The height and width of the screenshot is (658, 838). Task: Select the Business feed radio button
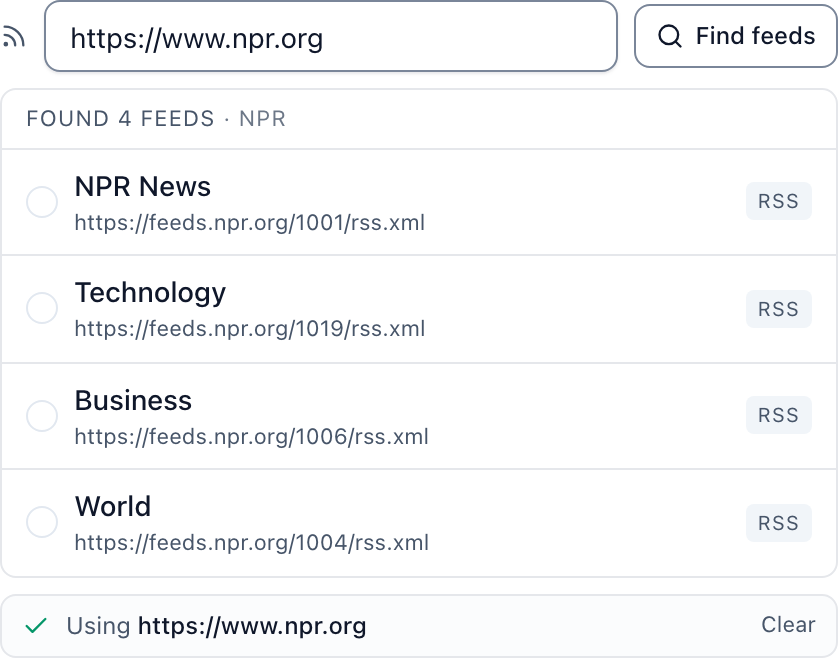tap(42, 416)
